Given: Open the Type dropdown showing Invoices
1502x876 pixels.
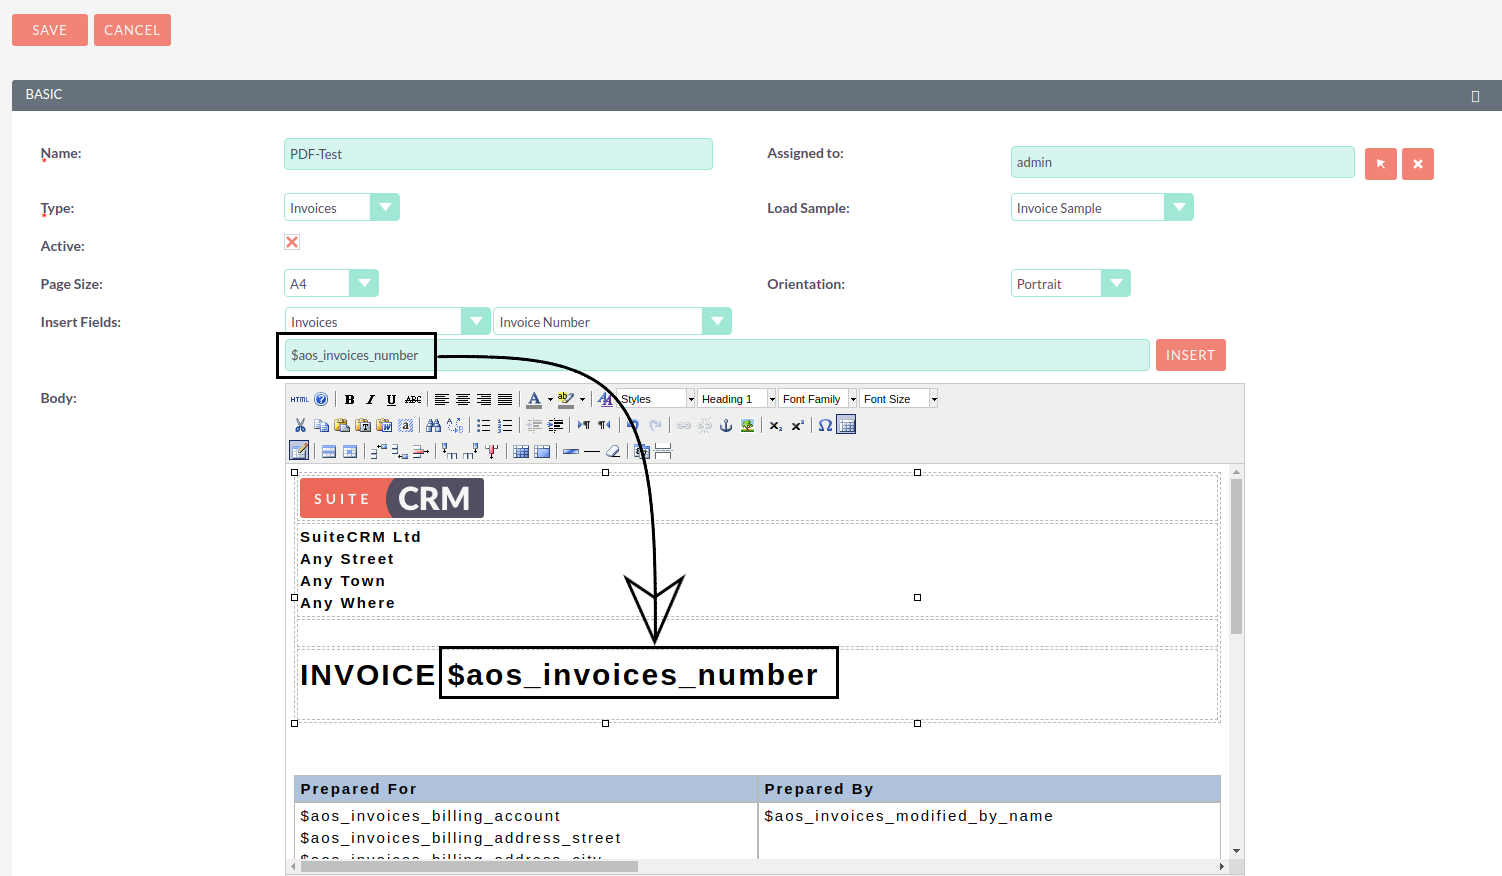Looking at the screenshot, I should tap(342, 207).
